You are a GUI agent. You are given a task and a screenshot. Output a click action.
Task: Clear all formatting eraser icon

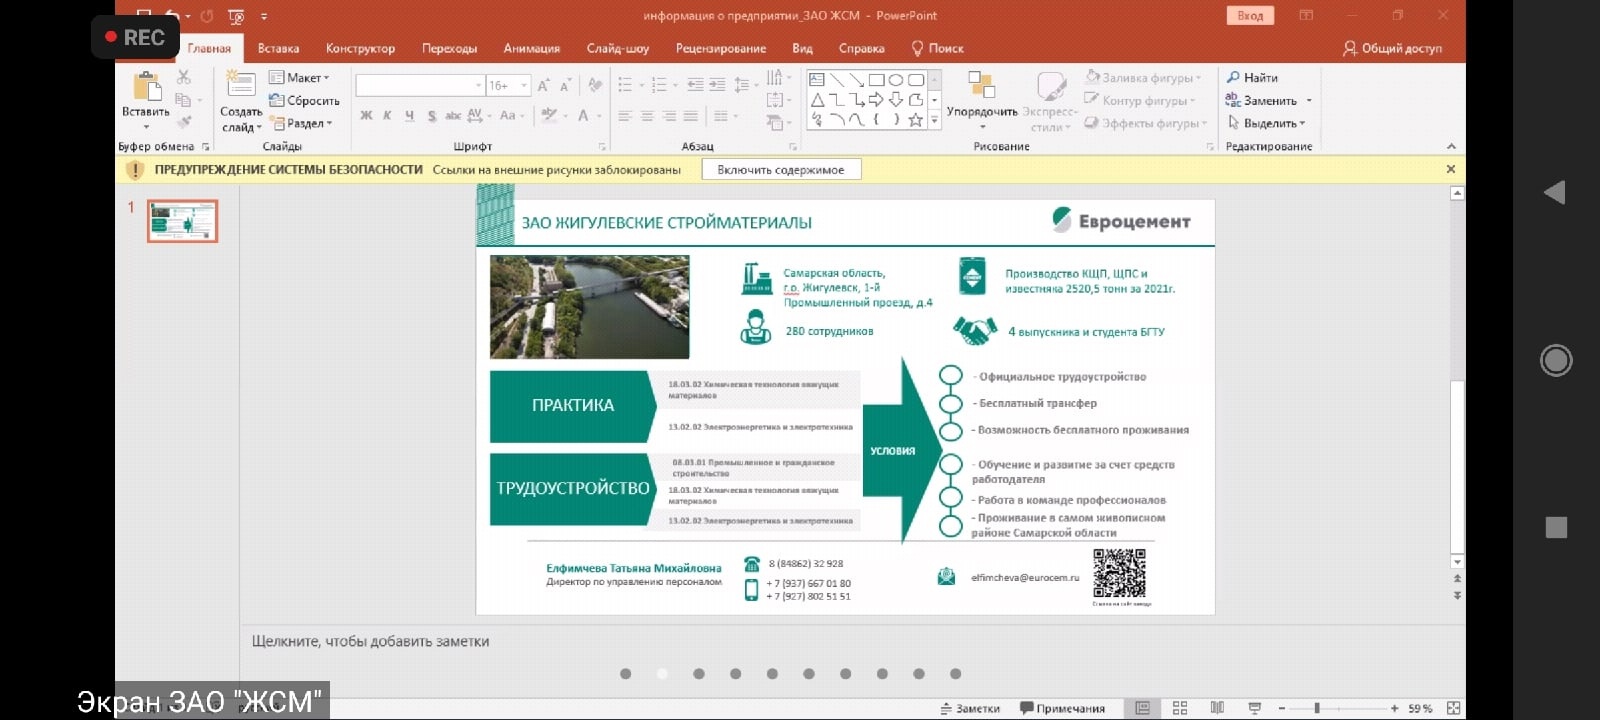coord(596,85)
